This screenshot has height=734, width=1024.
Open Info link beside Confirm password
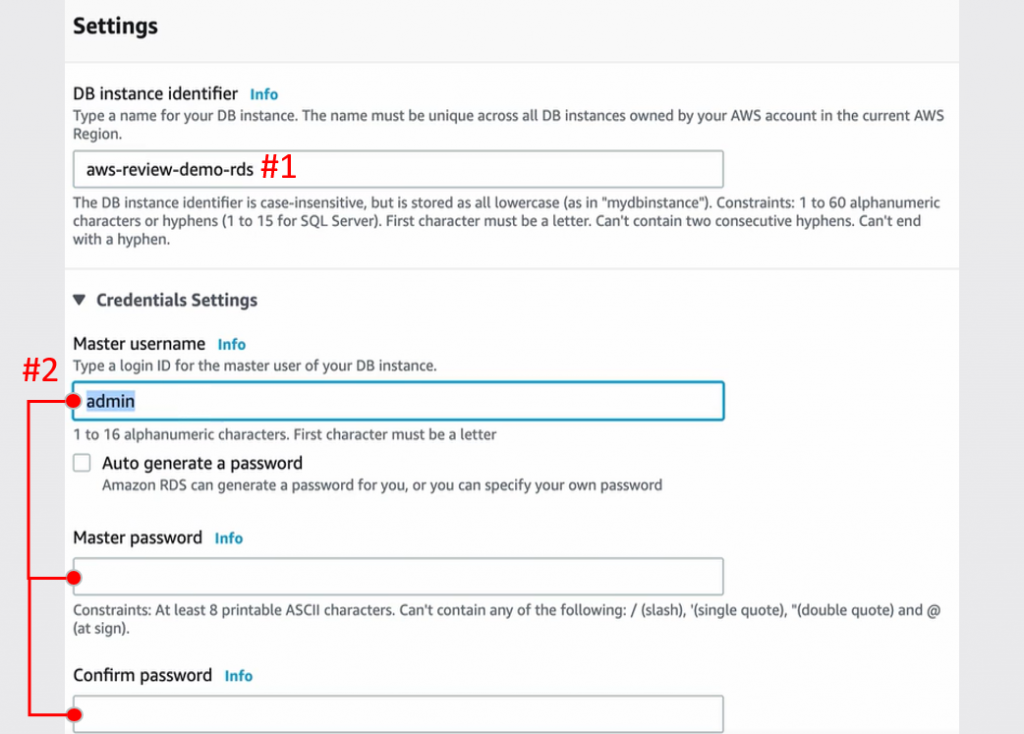point(238,677)
